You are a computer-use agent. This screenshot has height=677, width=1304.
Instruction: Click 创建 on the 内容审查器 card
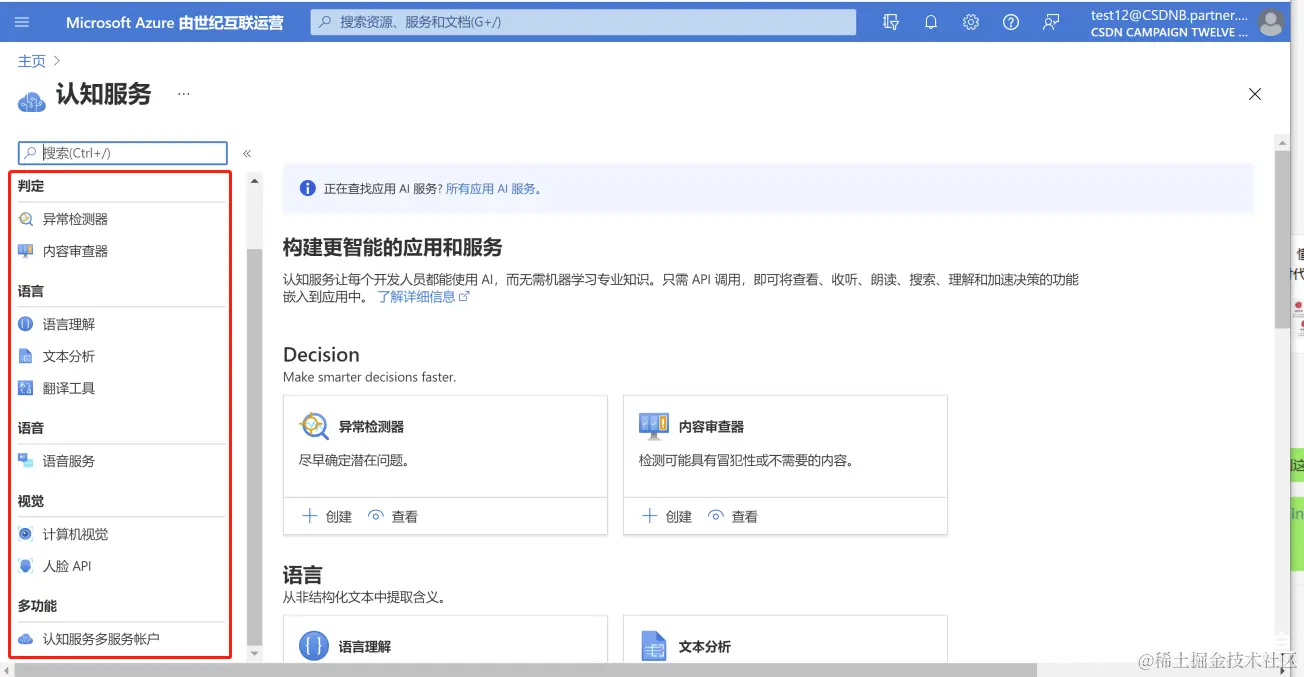pos(667,516)
